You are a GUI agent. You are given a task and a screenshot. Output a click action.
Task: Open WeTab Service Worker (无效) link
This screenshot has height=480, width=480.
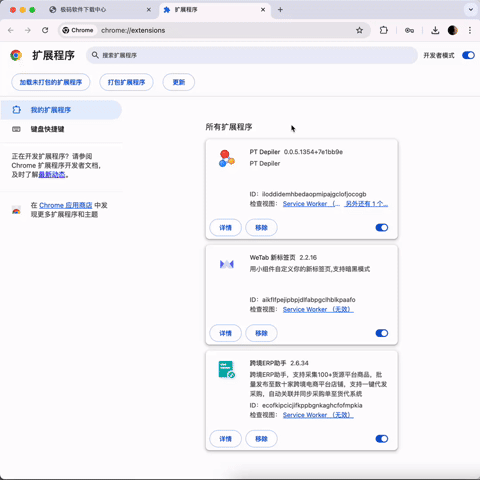pos(318,309)
